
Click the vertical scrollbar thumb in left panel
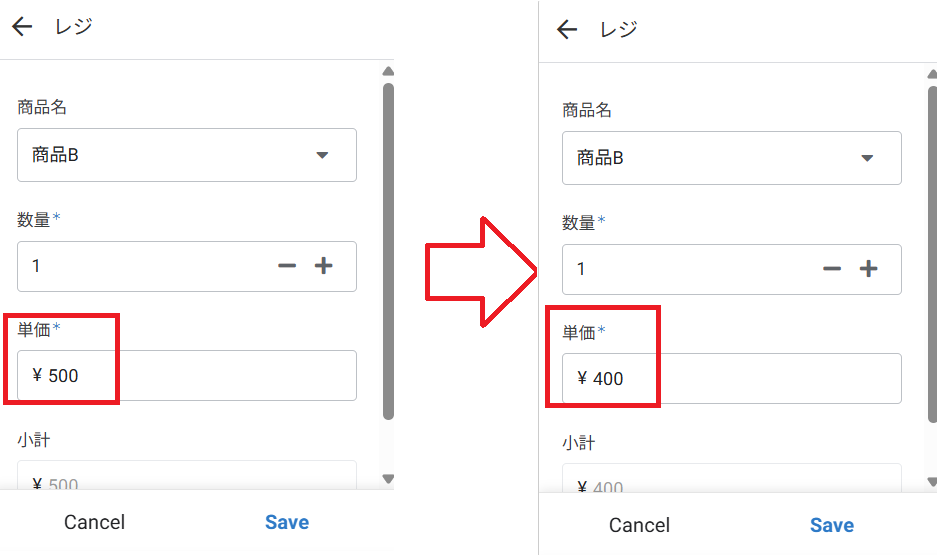[388, 250]
